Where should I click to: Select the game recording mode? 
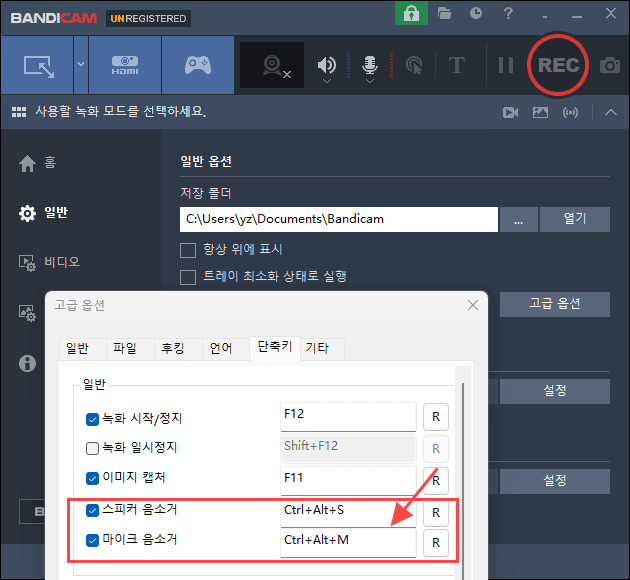(x=198, y=65)
